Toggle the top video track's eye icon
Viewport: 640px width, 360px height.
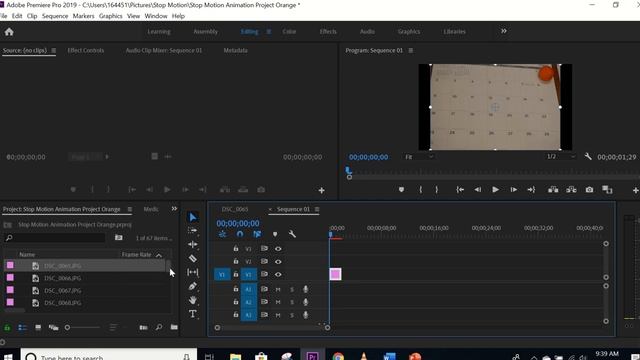click(x=278, y=249)
